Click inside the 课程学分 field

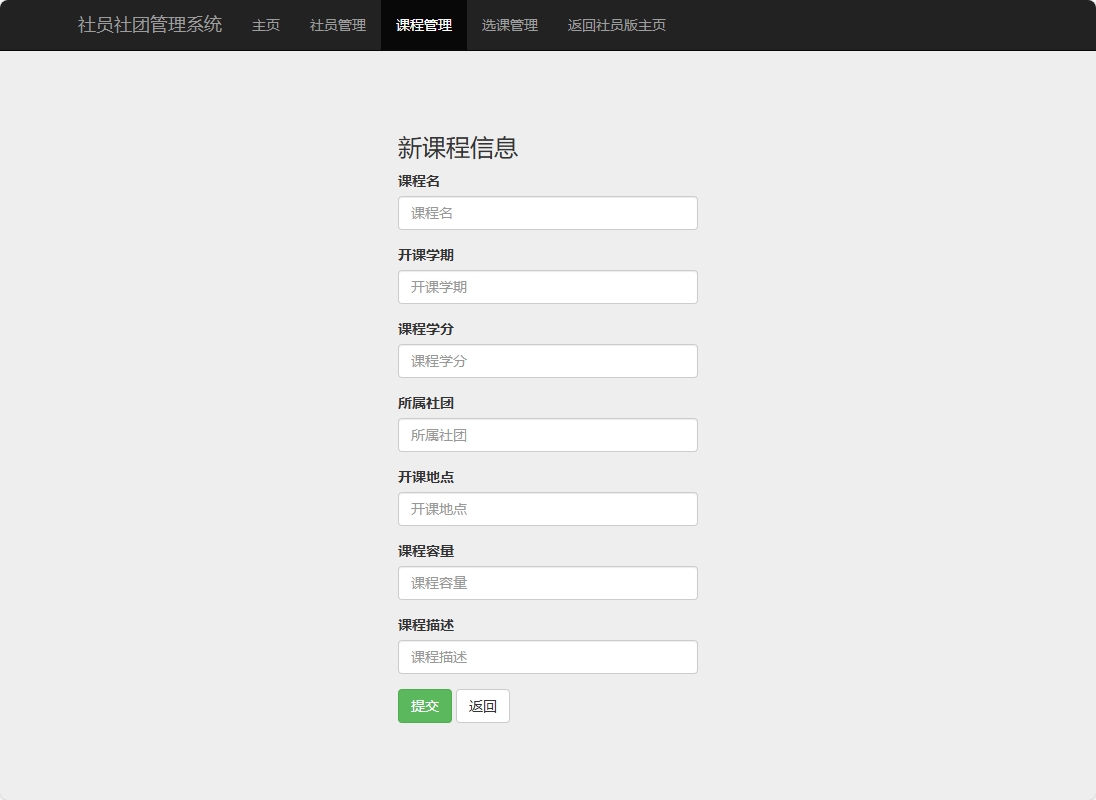click(548, 361)
